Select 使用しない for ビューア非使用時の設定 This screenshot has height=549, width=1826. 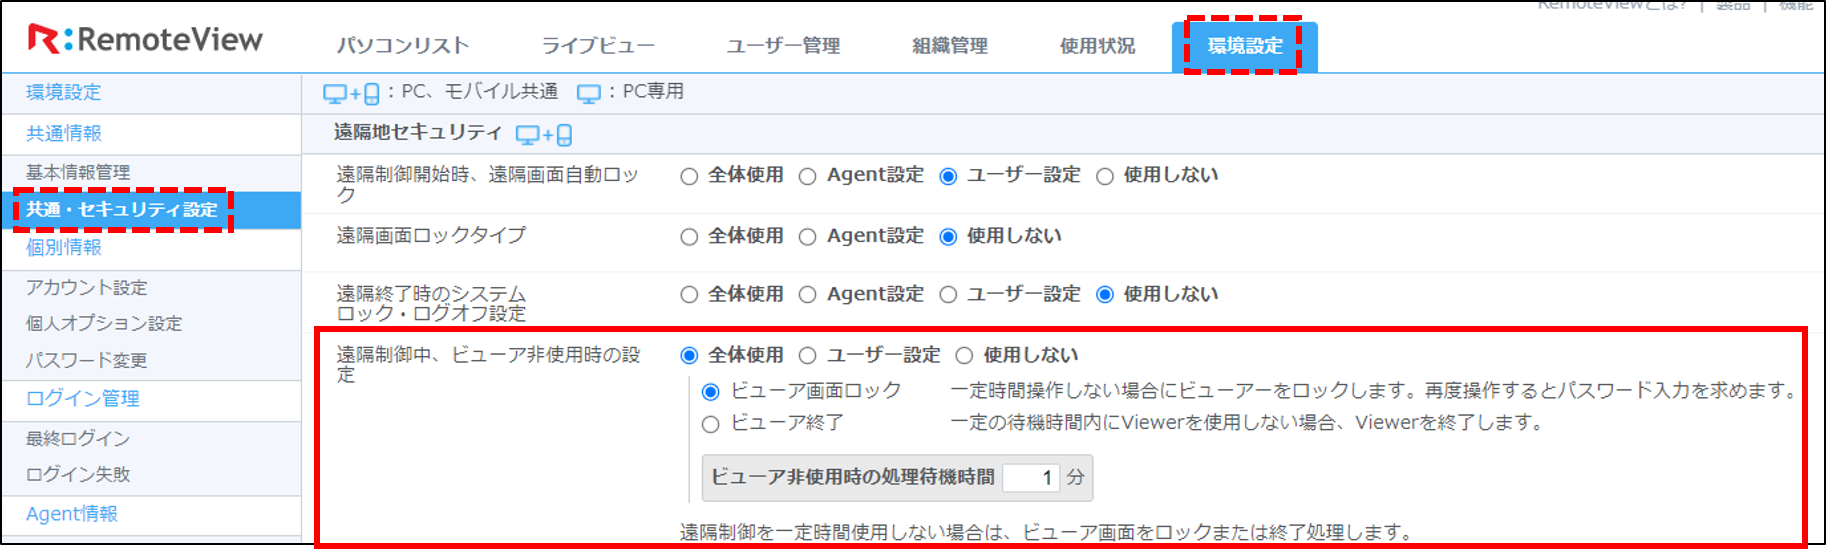[x=964, y=356]
